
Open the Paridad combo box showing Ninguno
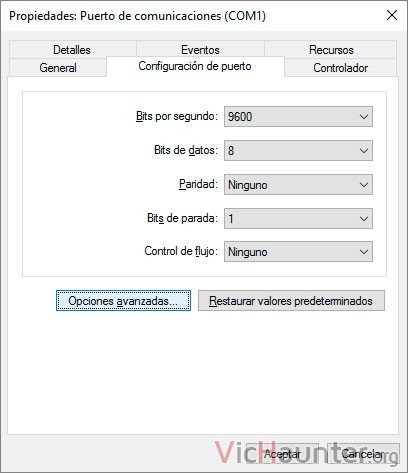pos(298,185)
